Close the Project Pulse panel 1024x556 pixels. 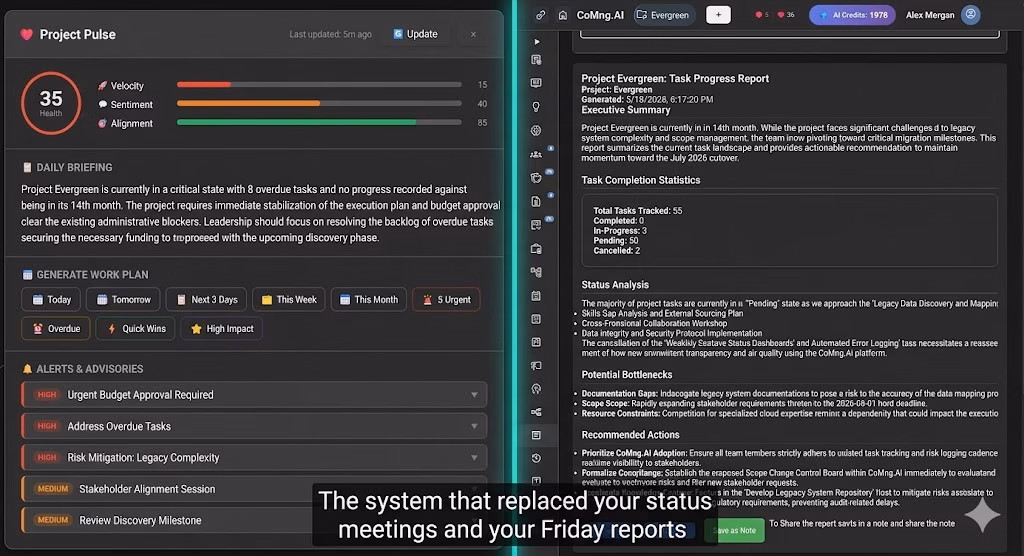[x=473, y=34]
